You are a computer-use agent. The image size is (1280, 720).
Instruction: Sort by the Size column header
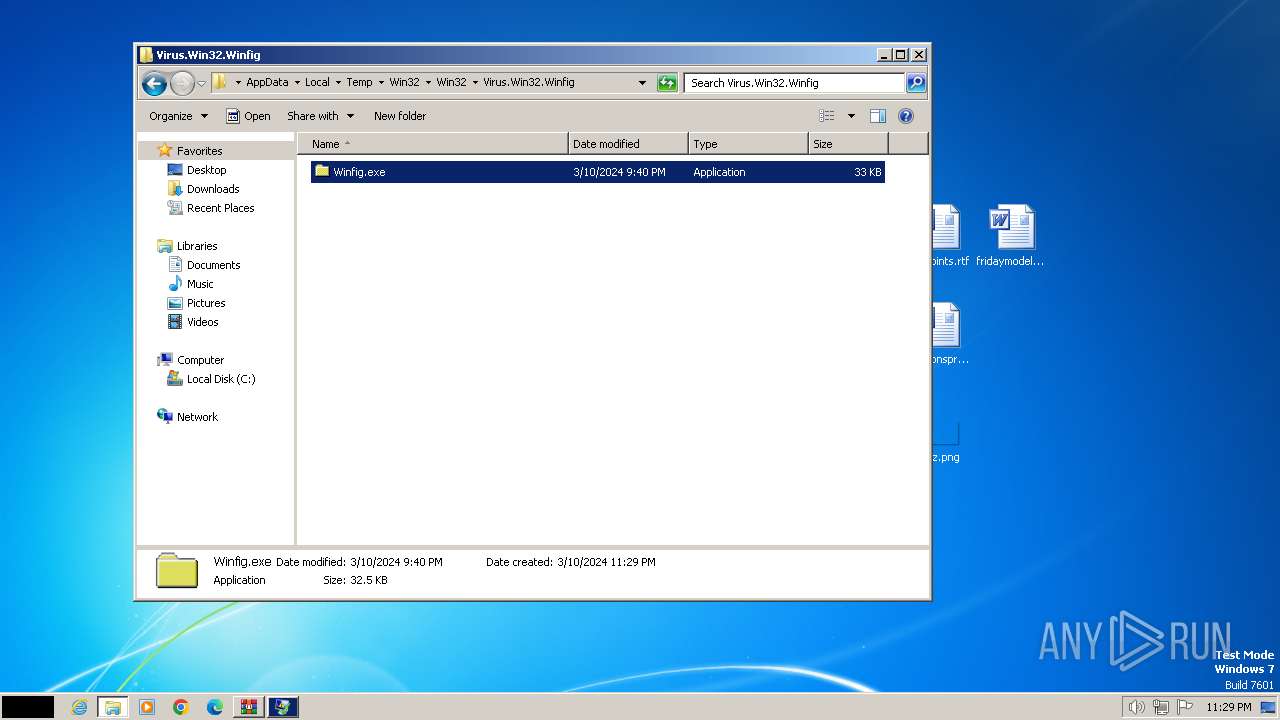point(848,144)
